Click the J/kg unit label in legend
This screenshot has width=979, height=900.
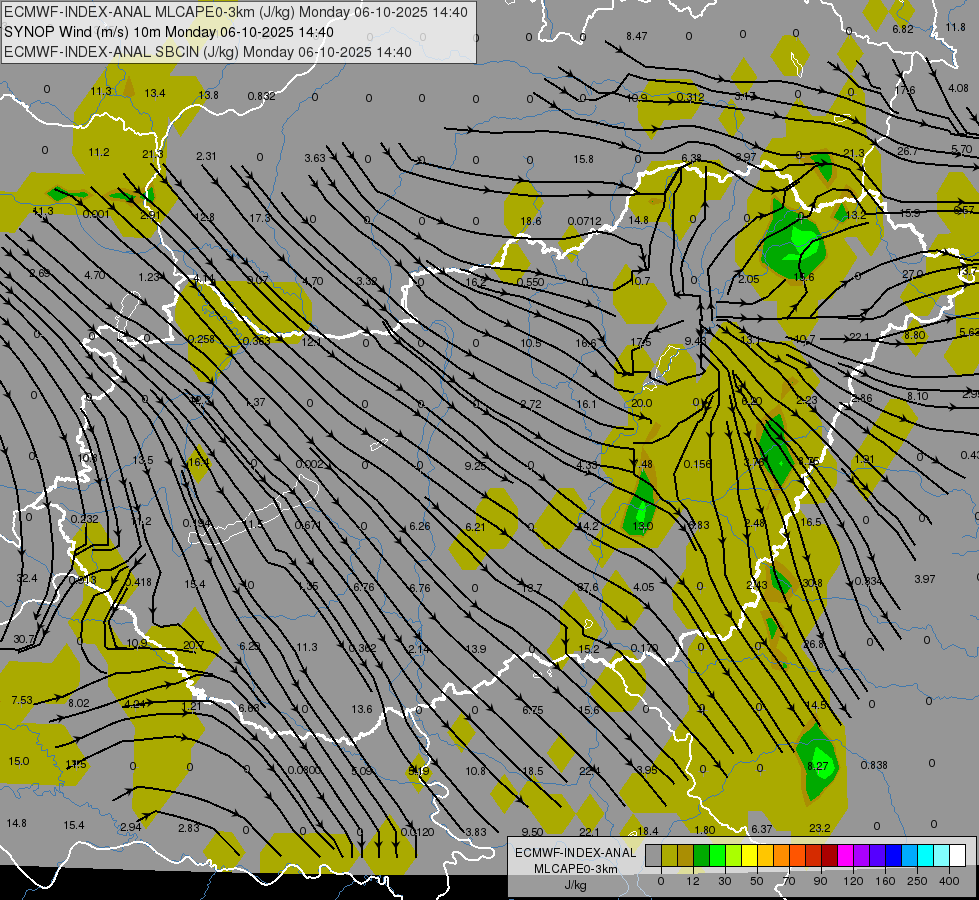pos(575,885)
